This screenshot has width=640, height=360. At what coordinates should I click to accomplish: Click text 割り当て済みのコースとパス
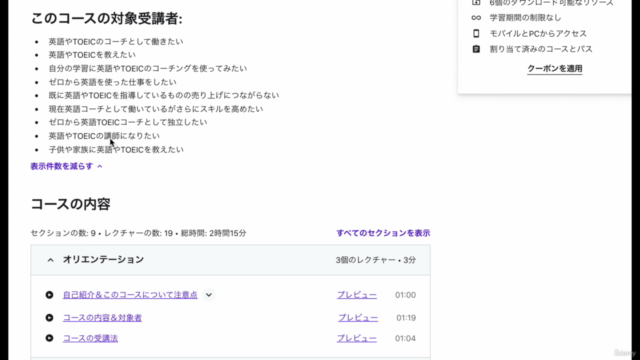(541, 49)
